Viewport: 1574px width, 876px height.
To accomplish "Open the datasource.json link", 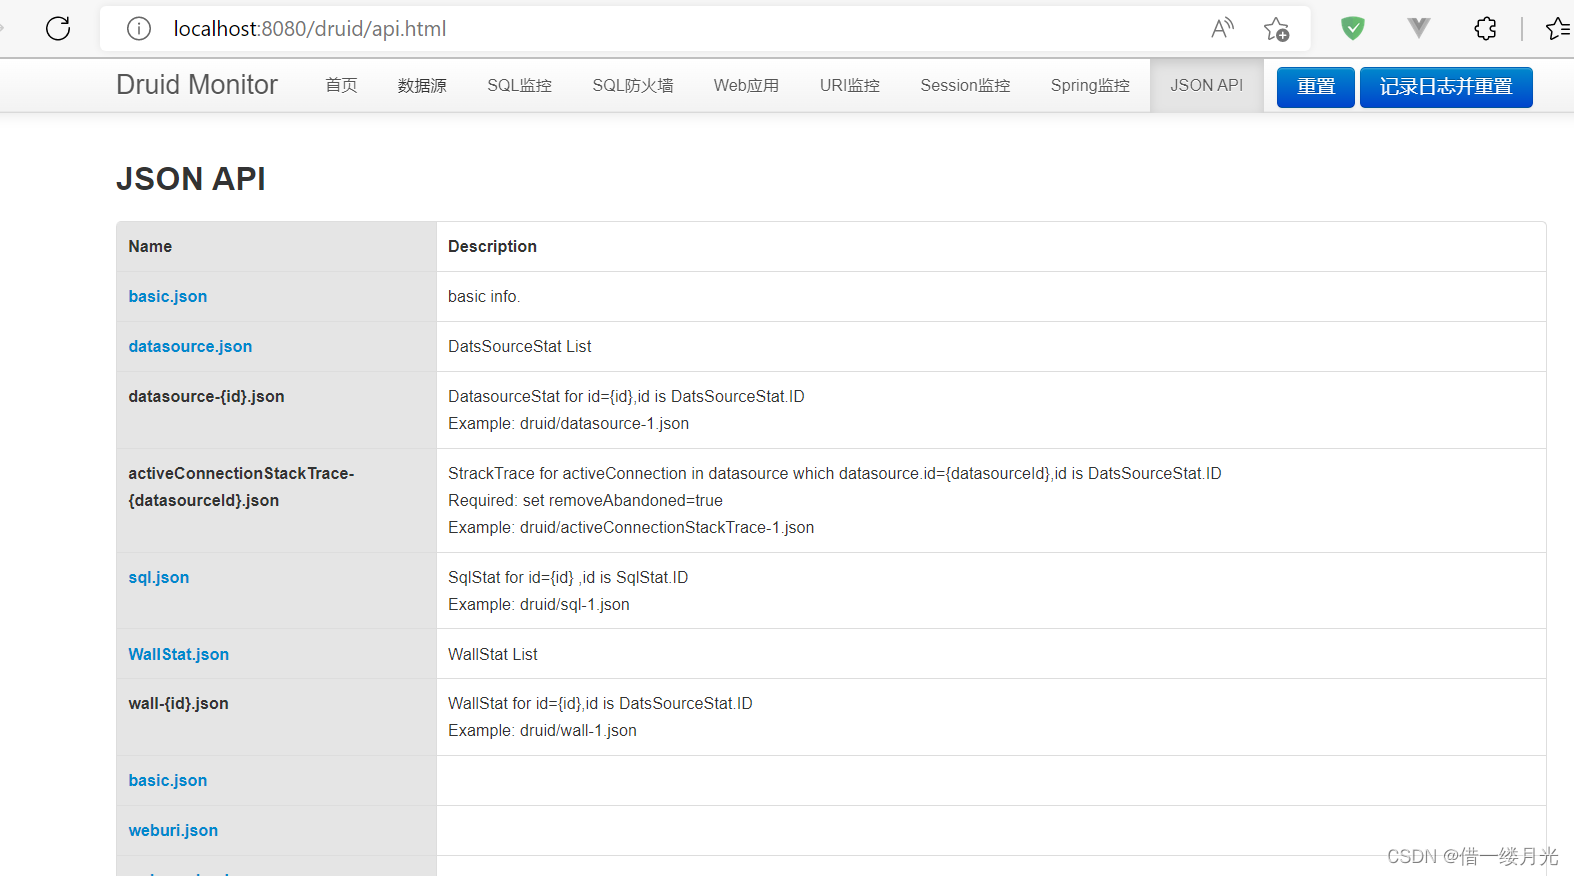I will 190,346.
